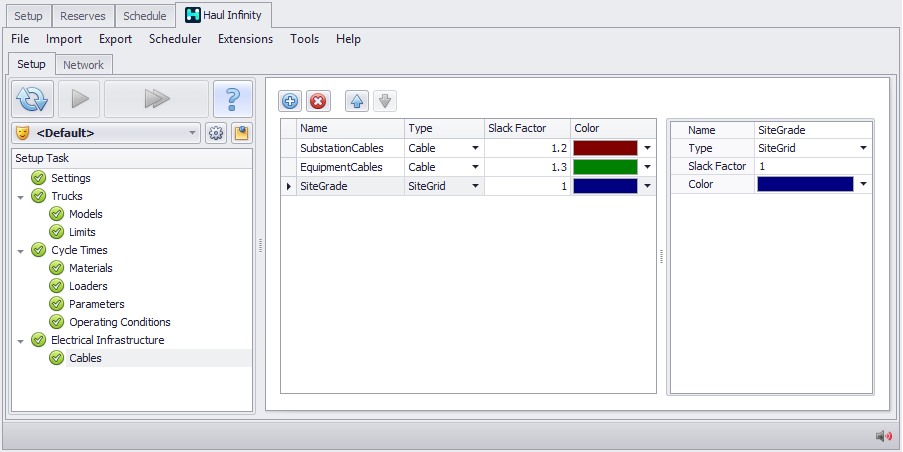Screen dimensions: 903x452
Task: Open the gear settings button beside Default
Action: pyautogui.click(x=216, y=134)
